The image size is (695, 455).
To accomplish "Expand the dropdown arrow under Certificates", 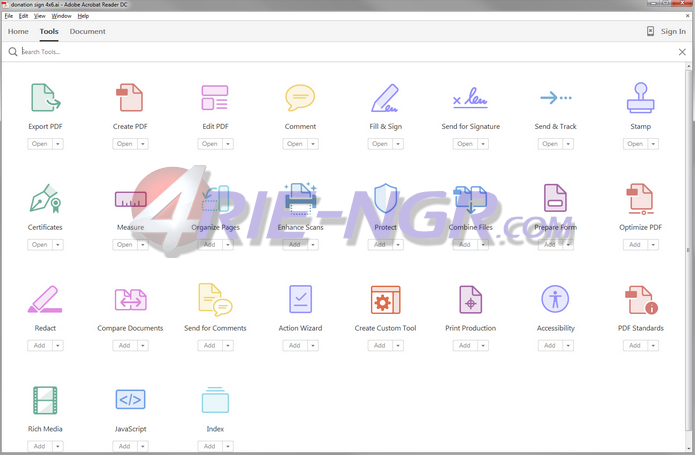I will click(x=58, y=245).
